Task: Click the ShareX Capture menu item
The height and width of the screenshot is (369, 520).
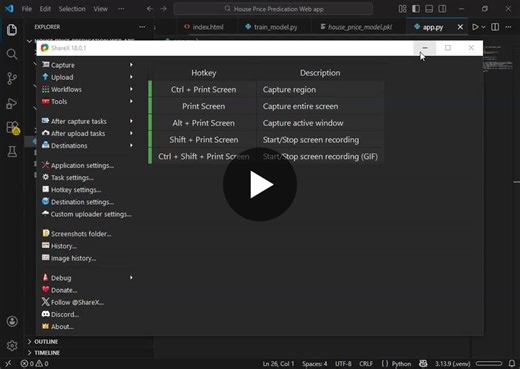Action: click(x=63, y=65)
